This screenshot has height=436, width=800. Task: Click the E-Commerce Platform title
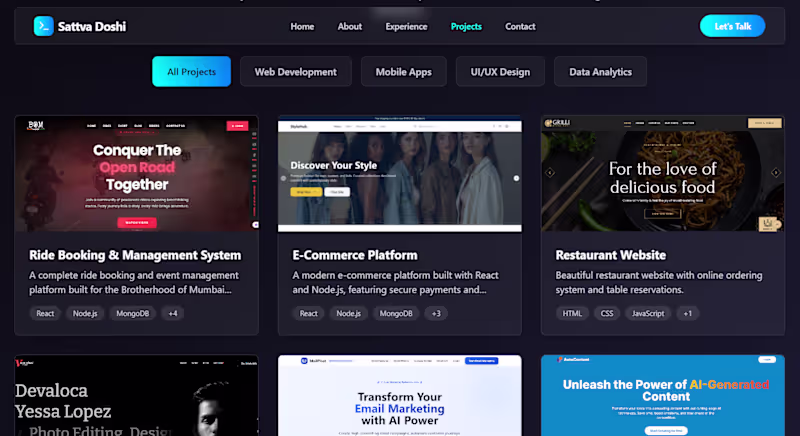coord(355,255)
